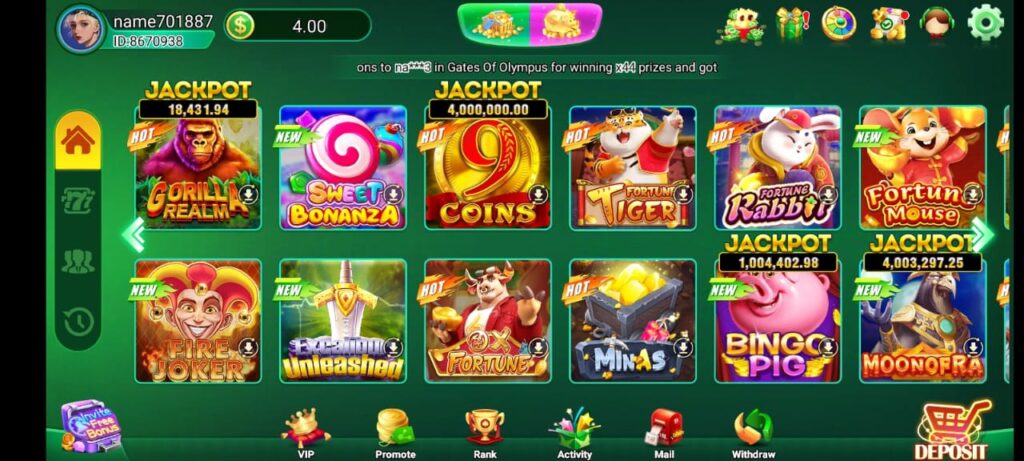Tap the Withdraw button
This screenshot has width=1024, height=461.
754,434
